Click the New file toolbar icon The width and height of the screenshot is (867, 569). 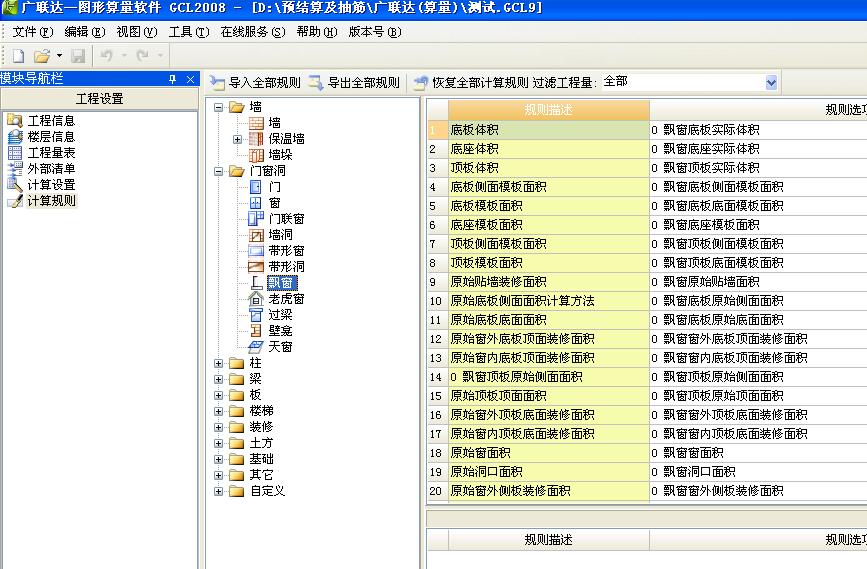click(18, 55)
